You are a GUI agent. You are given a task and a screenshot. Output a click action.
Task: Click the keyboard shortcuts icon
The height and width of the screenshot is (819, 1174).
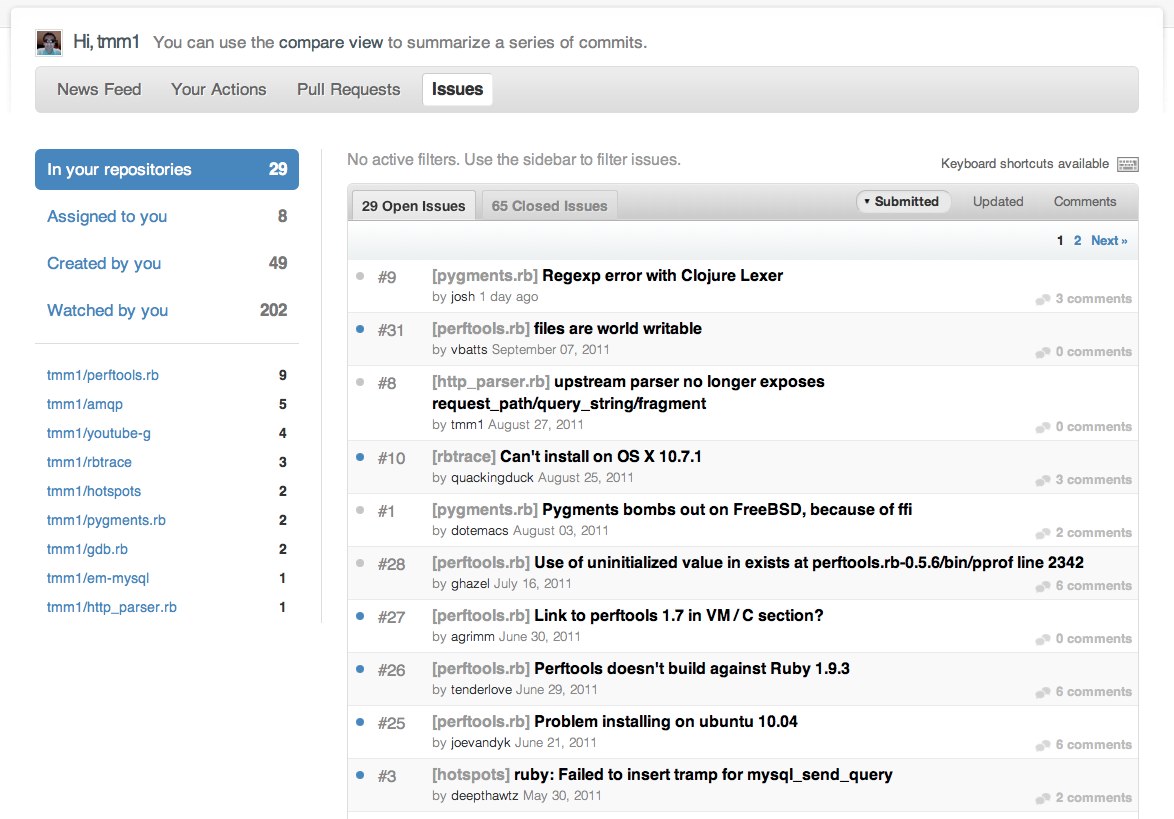[1127, 164]
